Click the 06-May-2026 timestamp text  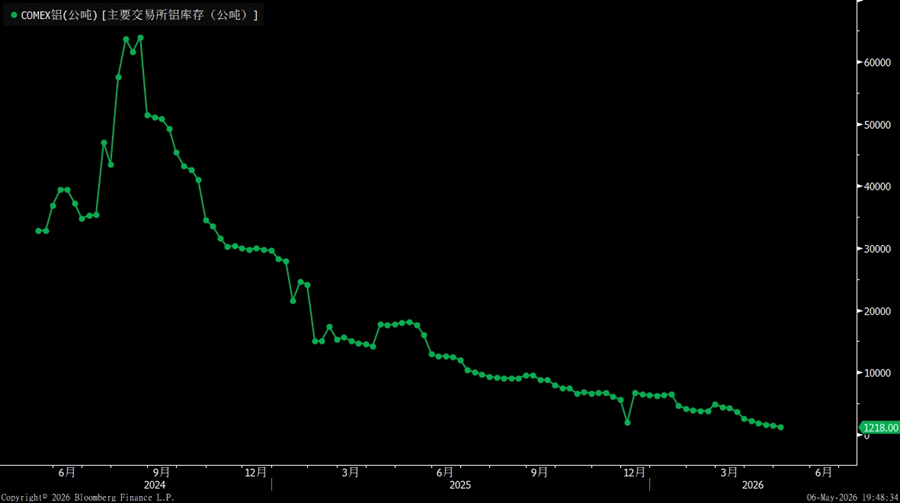click(852, 498)
